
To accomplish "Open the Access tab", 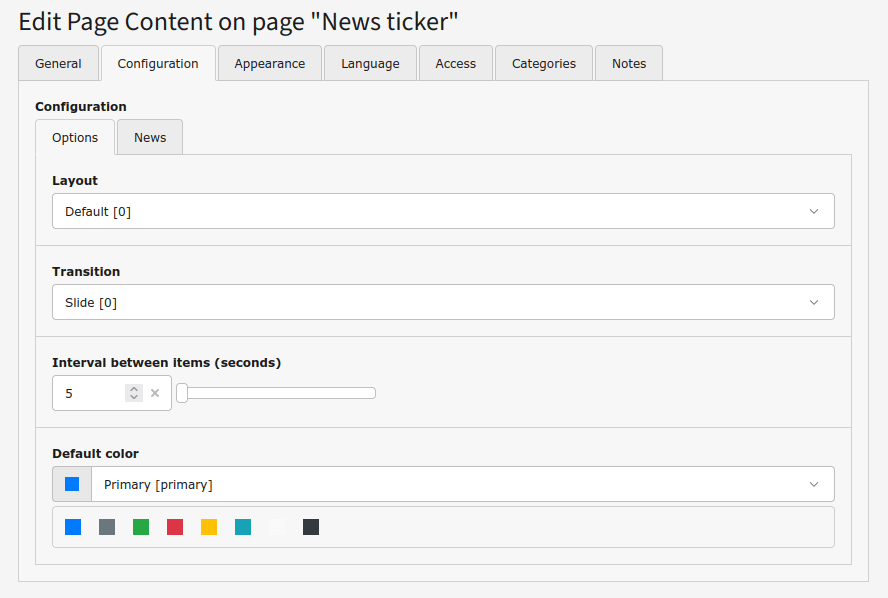I will pos(455,63).
